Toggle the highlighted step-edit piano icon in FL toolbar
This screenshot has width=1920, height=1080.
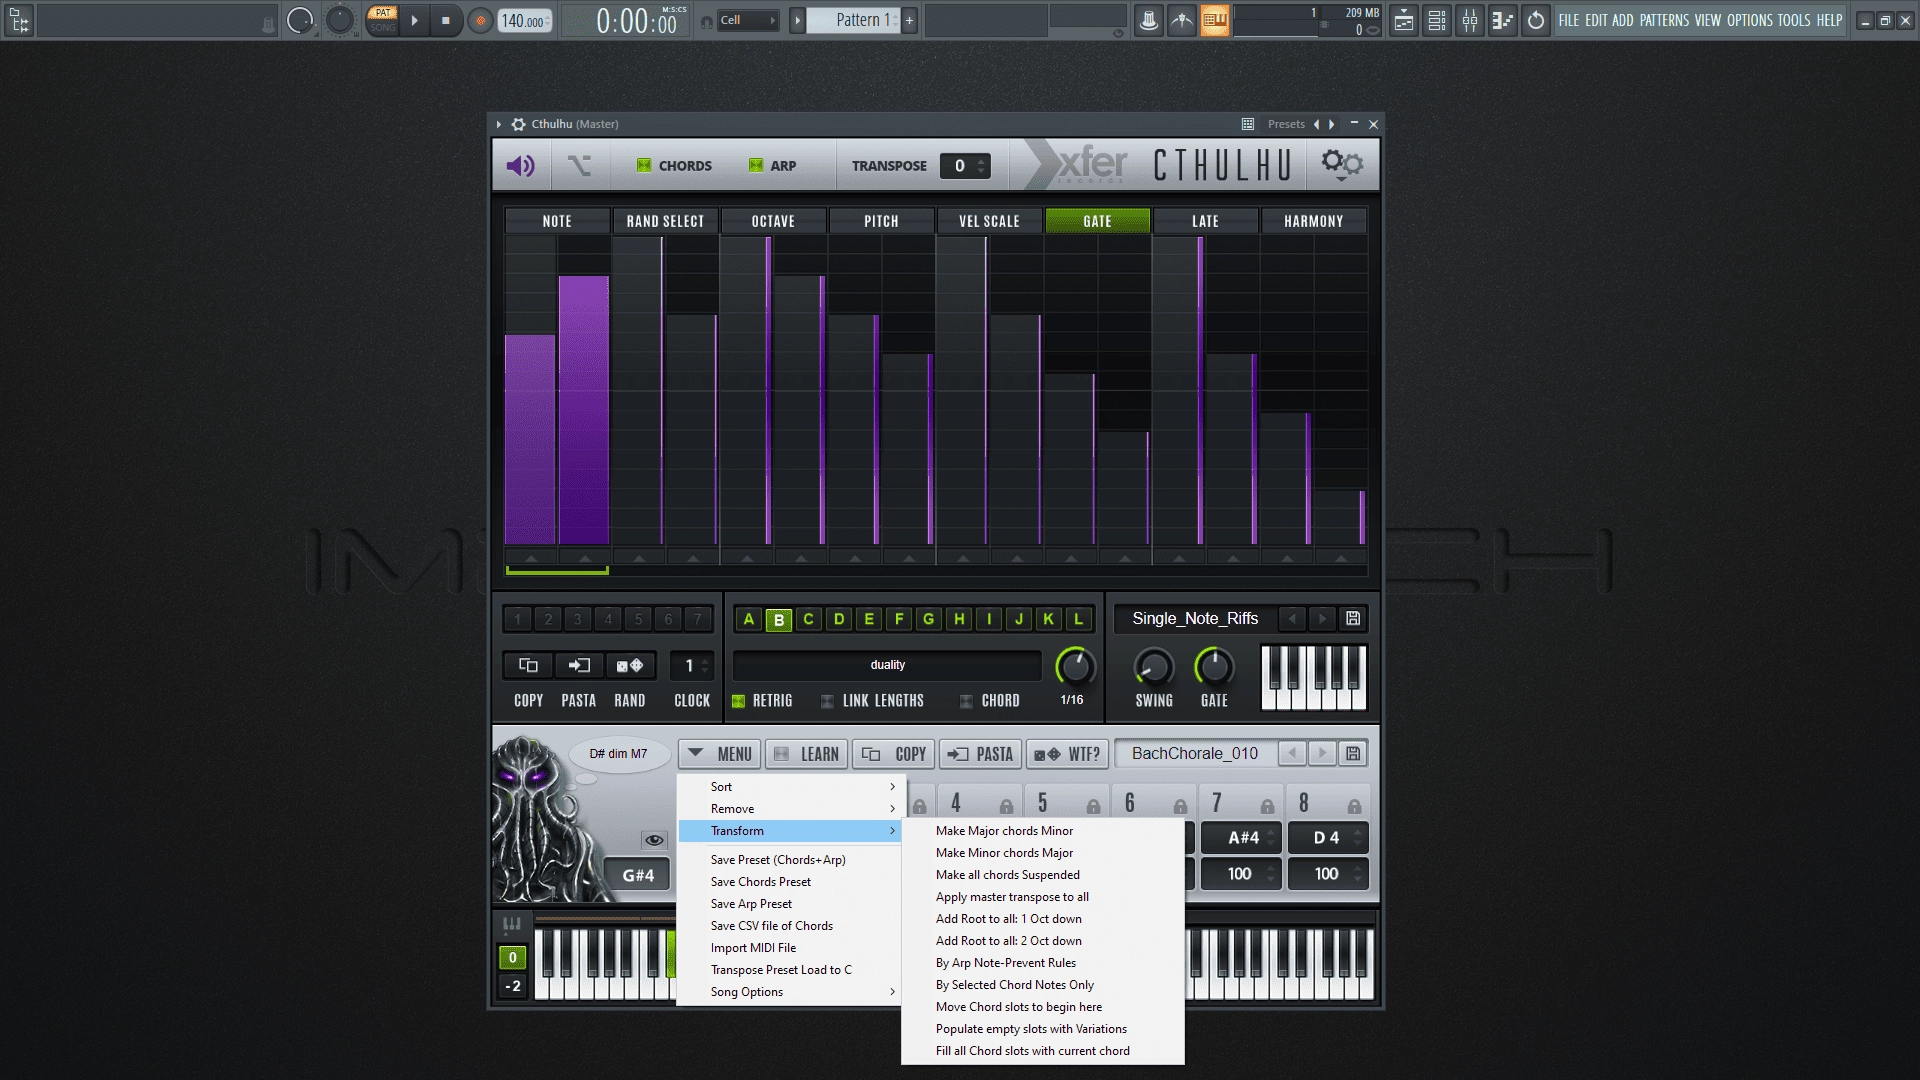click(1215, 20)
